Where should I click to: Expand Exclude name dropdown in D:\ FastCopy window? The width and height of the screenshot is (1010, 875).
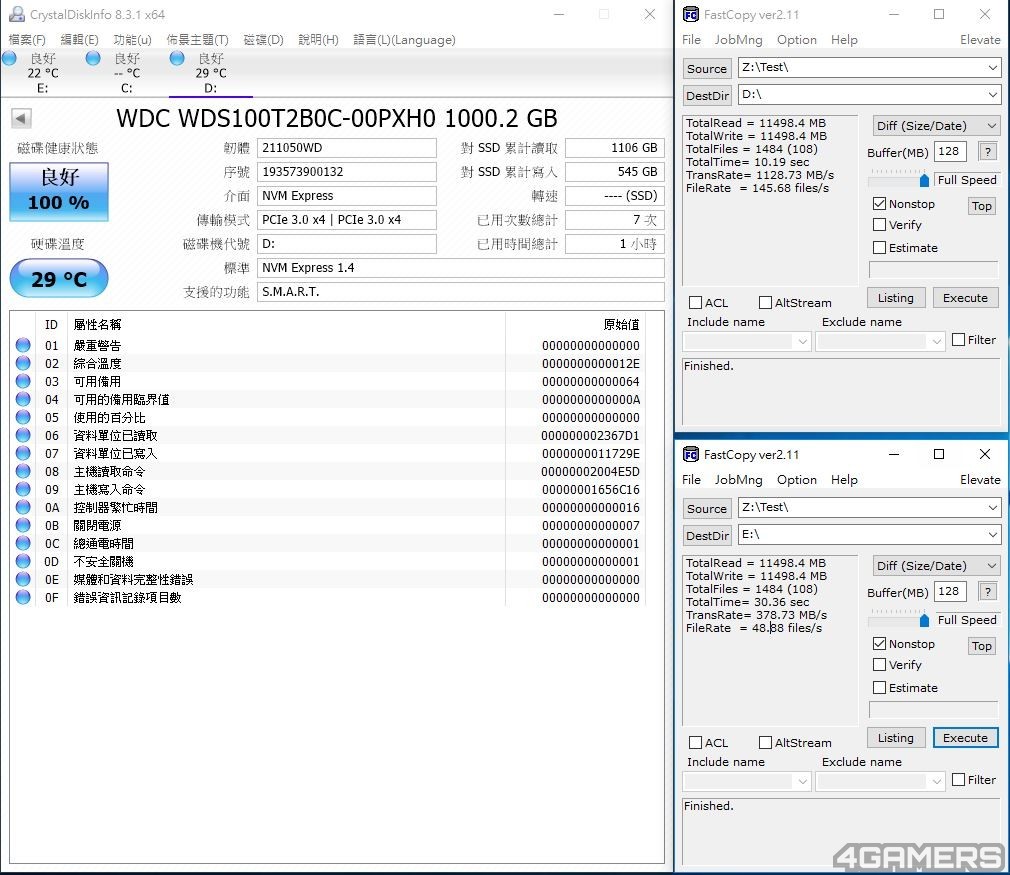click(937, 341)
